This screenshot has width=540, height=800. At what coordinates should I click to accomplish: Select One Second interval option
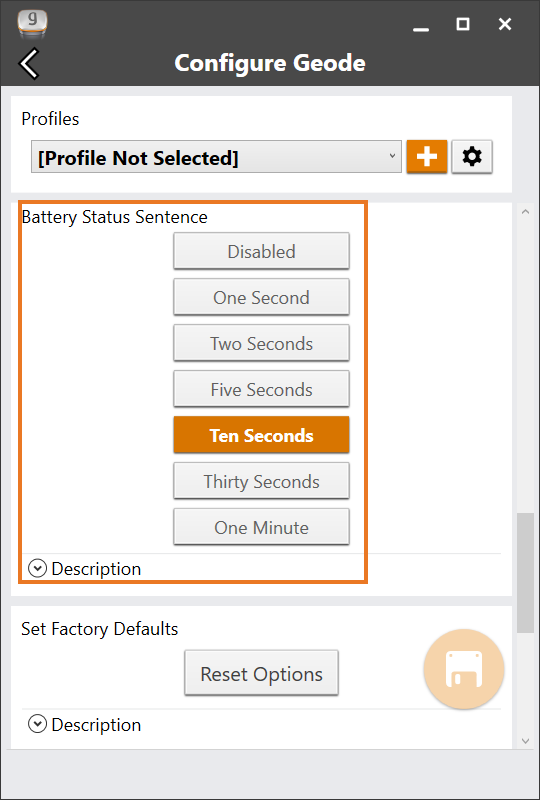tap(261, 297)
